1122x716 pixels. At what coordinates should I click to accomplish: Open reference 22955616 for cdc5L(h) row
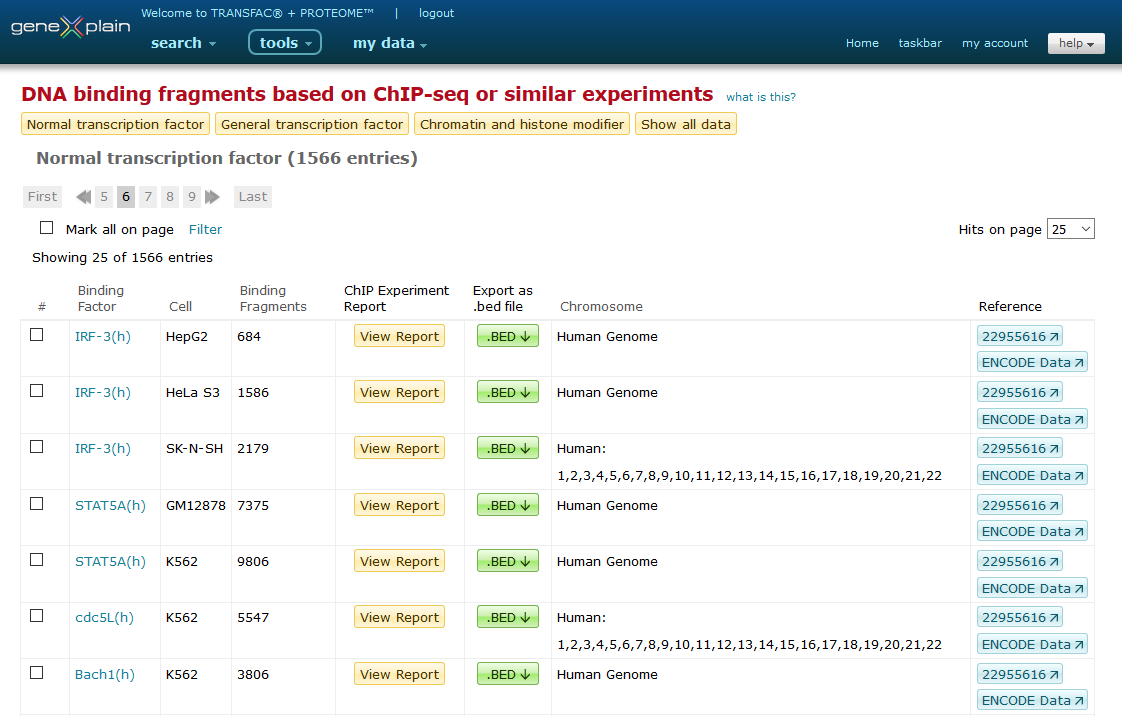(1019, 618)
